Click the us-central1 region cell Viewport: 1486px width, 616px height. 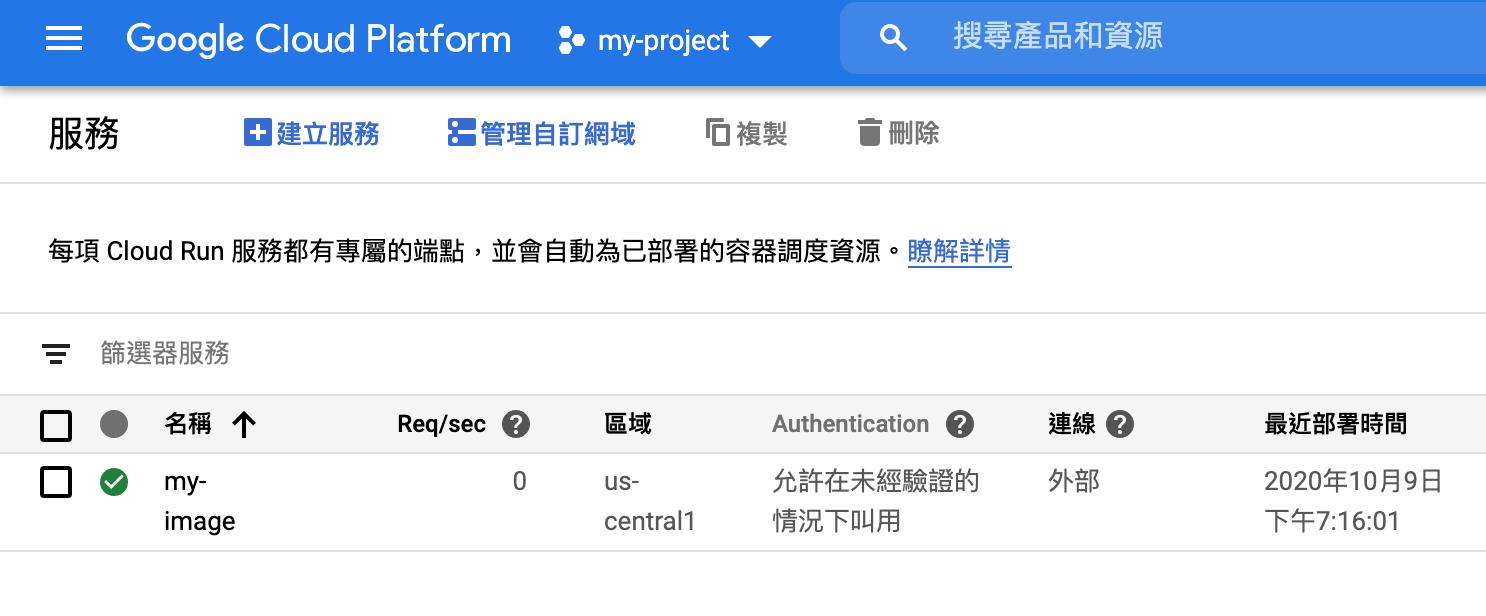650,502
